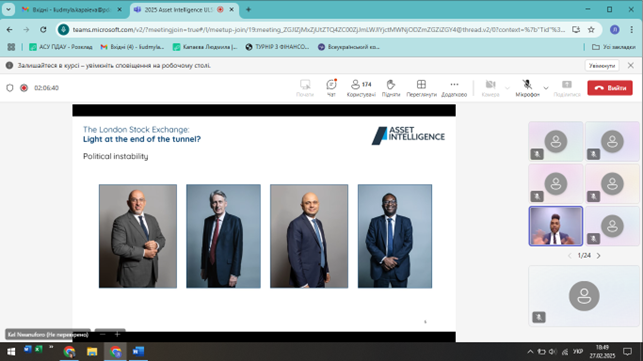Enable desktop notifications from the banner
The image size is (643, 361).
(602, 66)
